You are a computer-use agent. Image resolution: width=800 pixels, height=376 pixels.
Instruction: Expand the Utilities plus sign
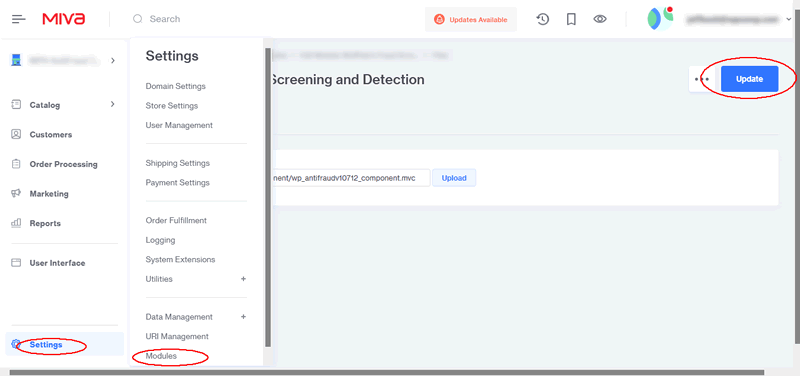point(243,279)
